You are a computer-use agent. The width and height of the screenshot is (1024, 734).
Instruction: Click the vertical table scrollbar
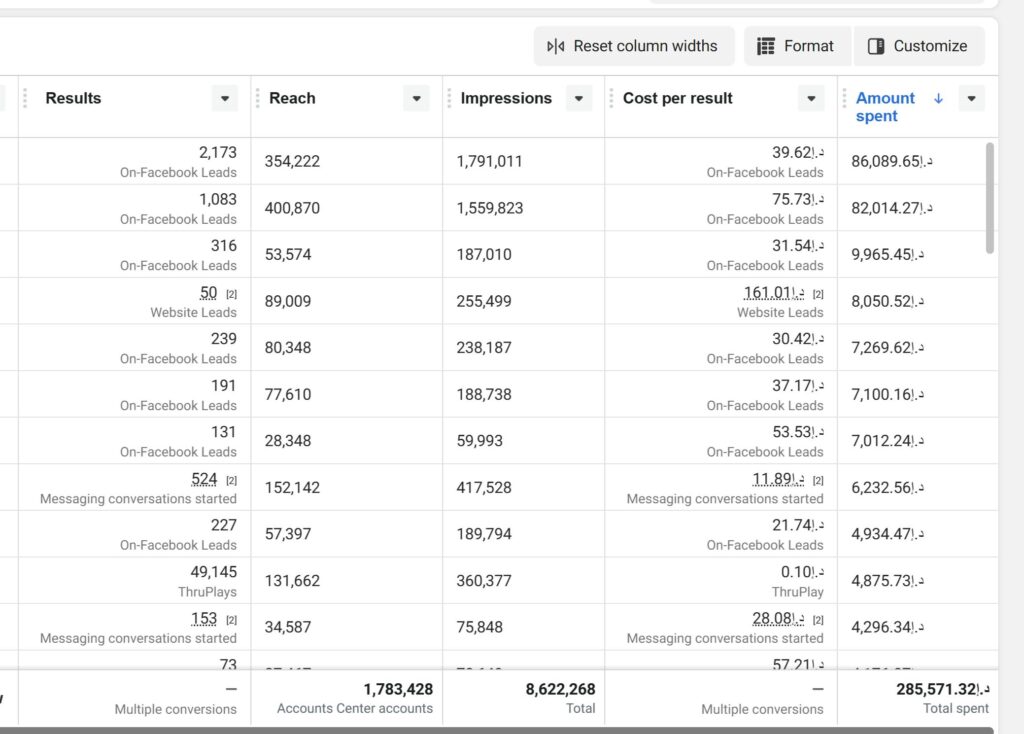point(990,198)
